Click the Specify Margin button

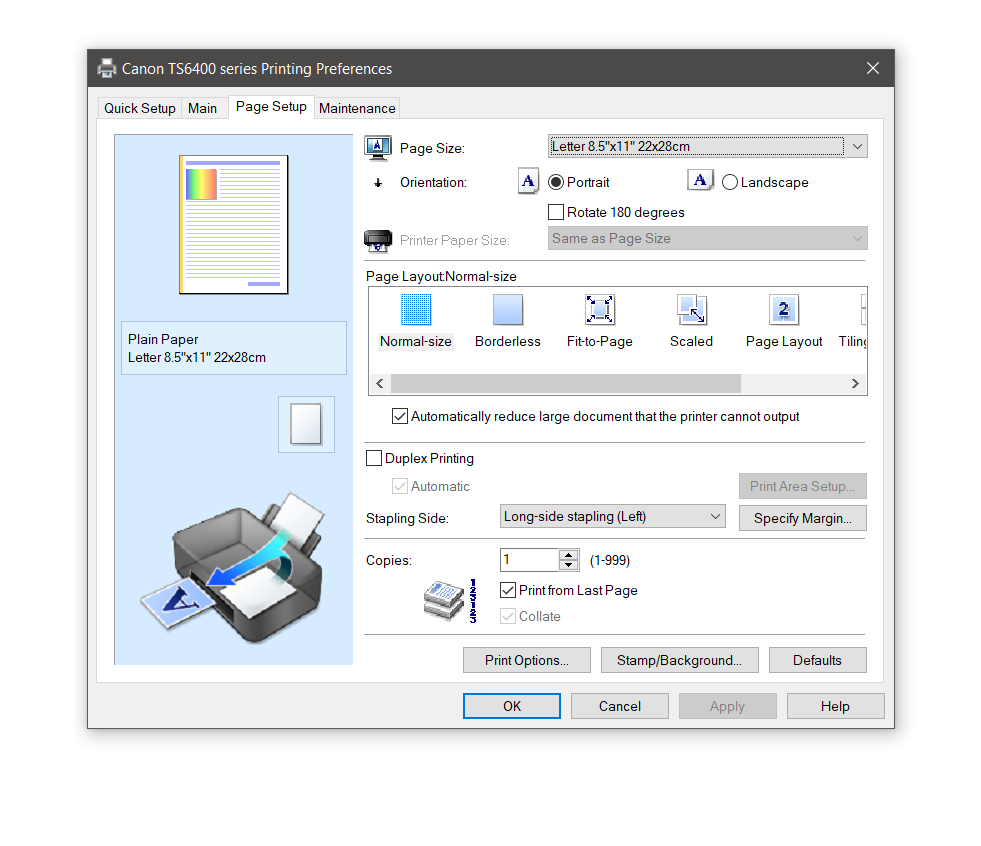click(802, 518)
